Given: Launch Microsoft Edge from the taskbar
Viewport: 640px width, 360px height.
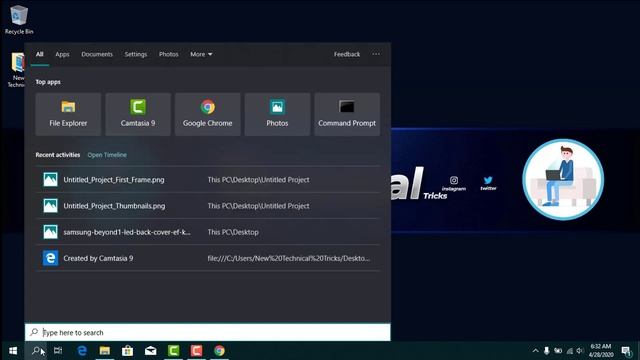Looking at the screenshot, I should click(82, 351).
